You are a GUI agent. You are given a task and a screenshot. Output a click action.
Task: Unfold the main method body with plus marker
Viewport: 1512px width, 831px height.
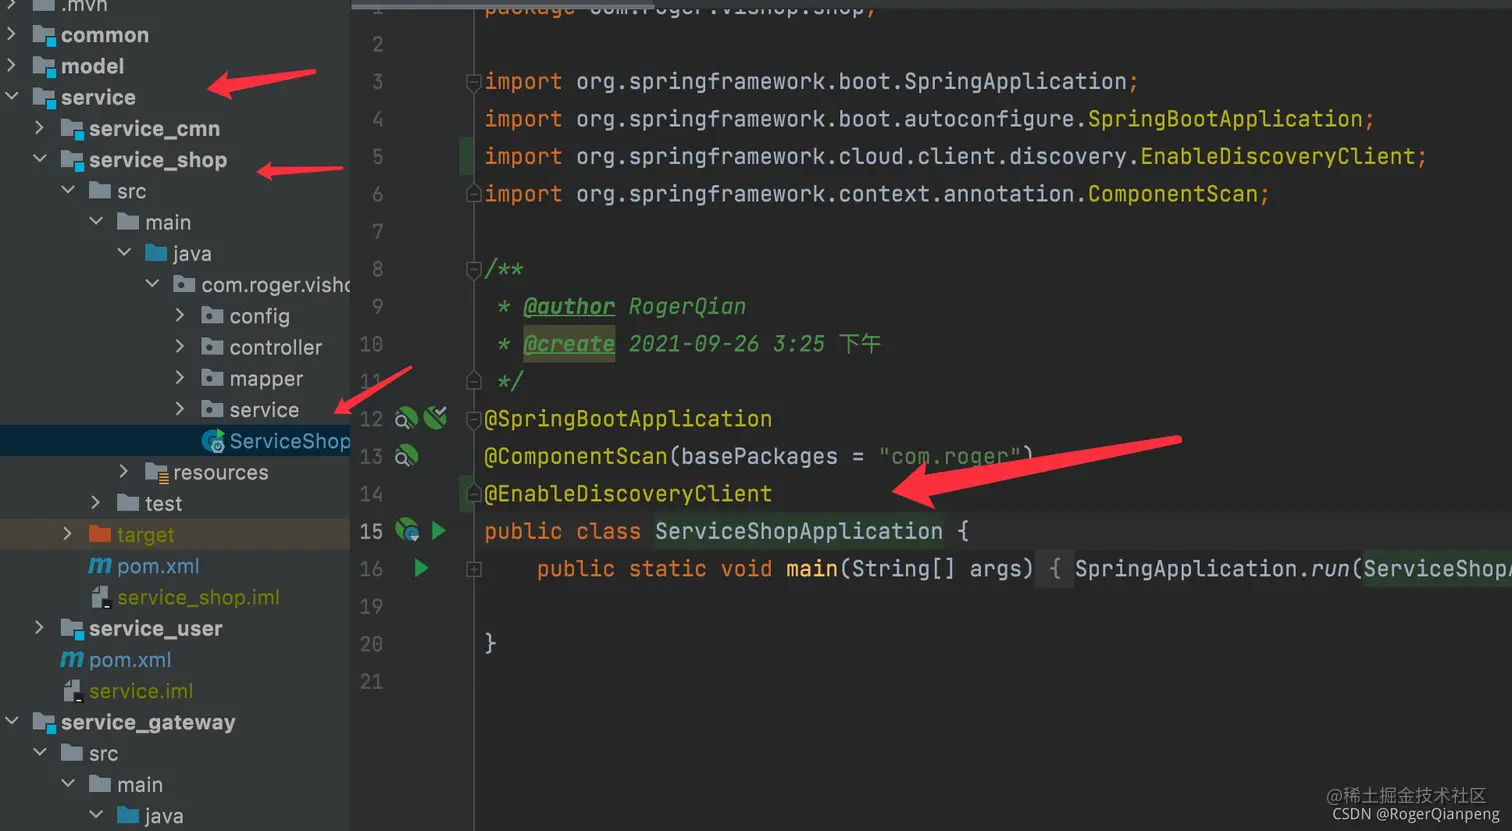pos(474,569)
